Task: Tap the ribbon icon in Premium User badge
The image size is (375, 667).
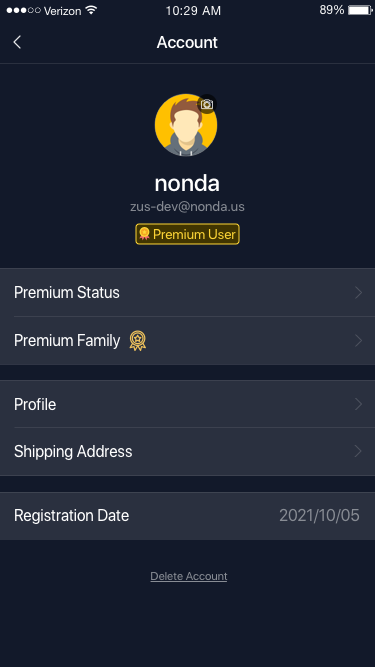Action: 145,234
